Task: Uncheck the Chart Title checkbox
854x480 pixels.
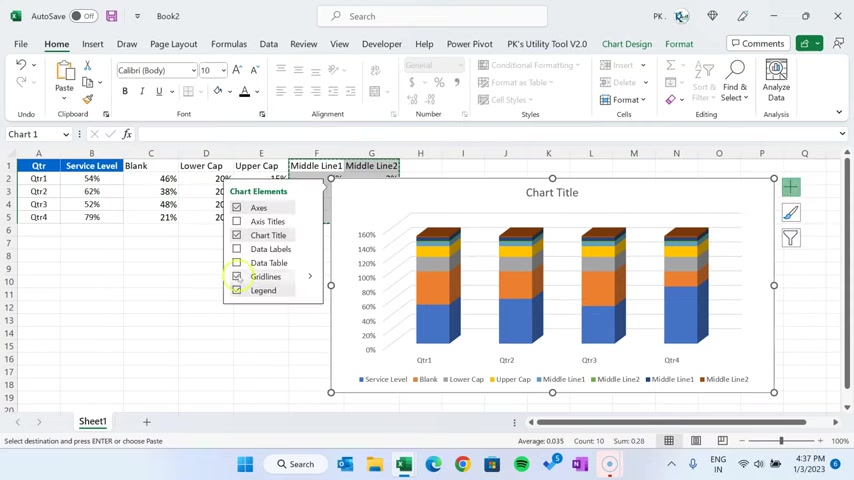Action: click(236, 235)
